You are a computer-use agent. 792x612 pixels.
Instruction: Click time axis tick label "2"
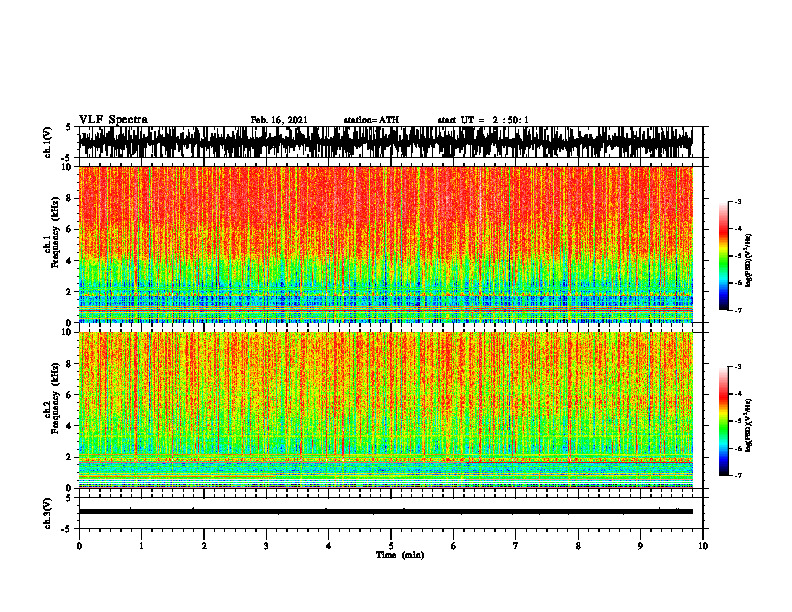(204, 546)
